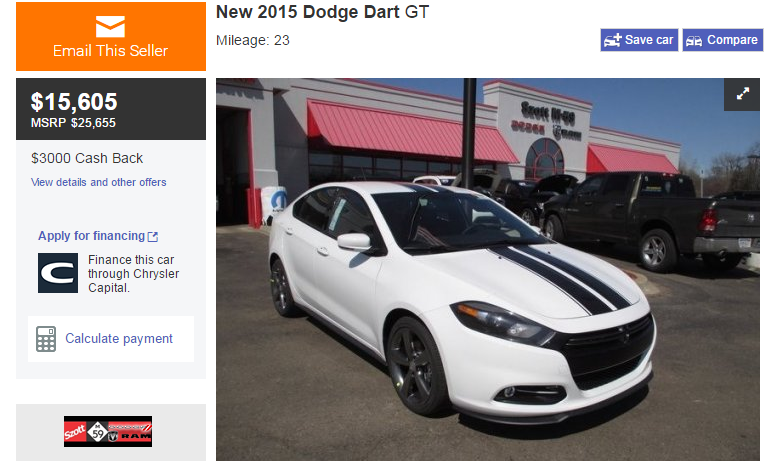Open View details and other offers
The image size is (766, 461).
tap(99, 182)
